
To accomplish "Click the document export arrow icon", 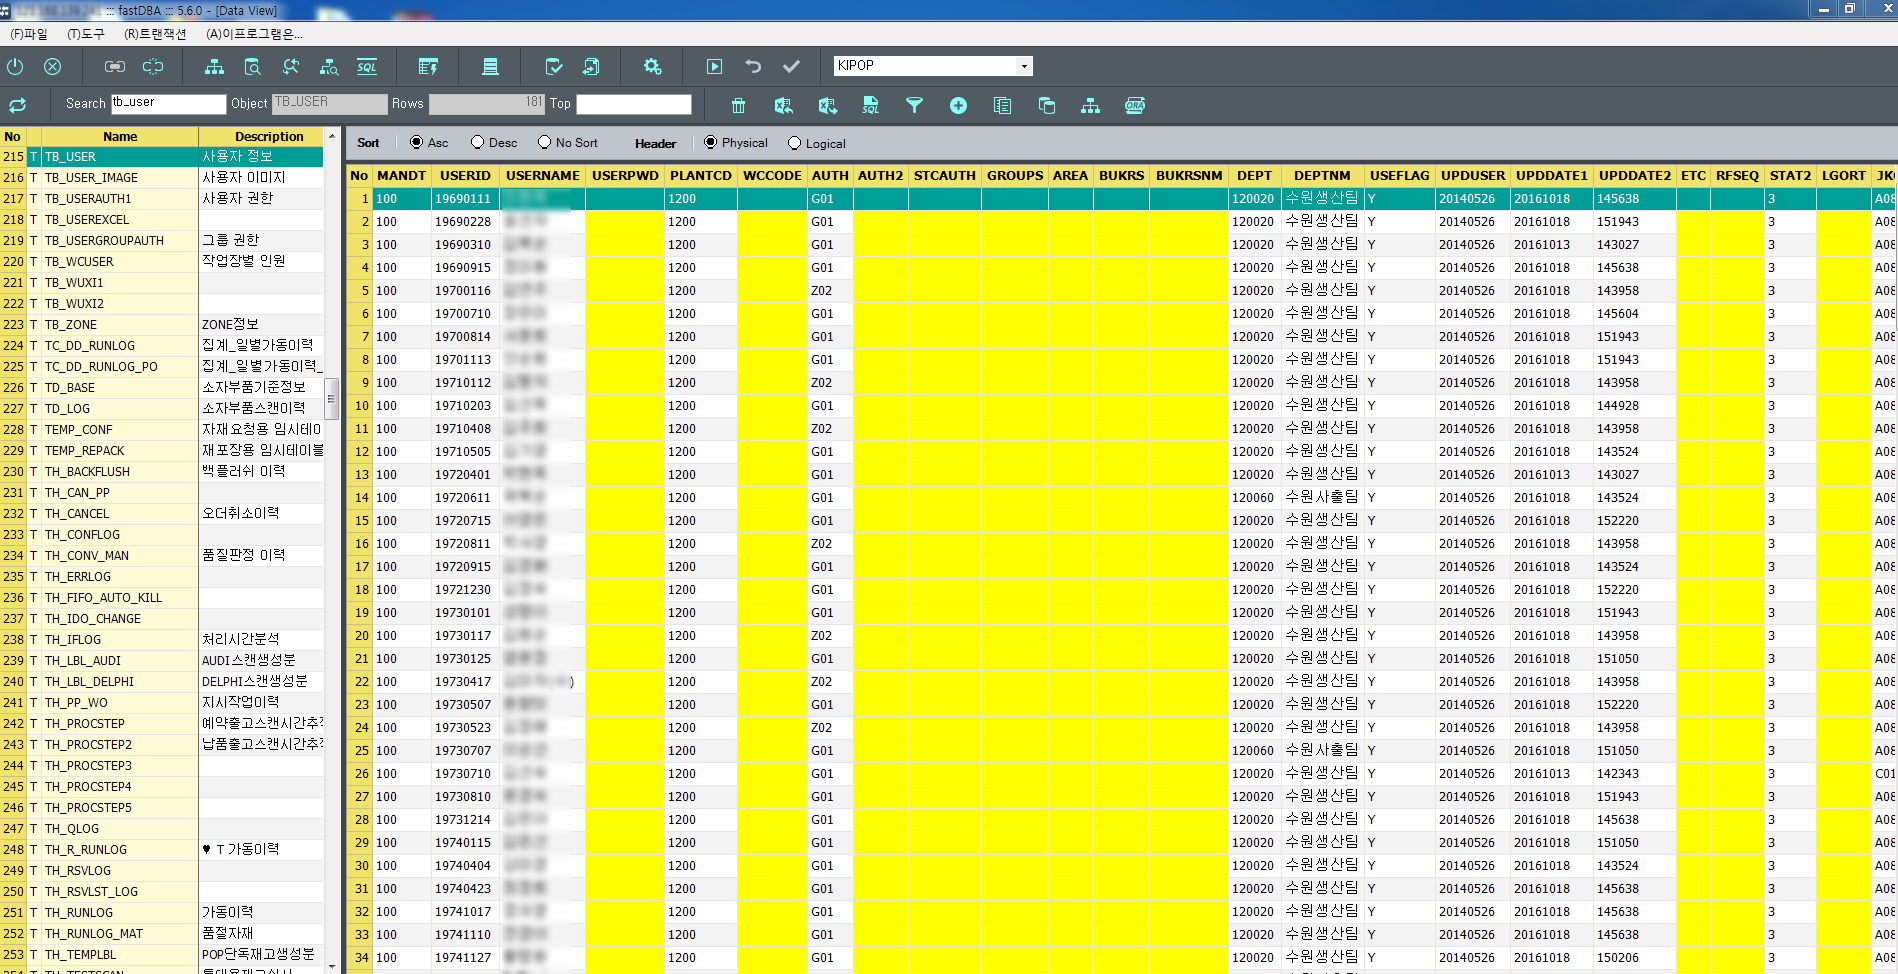I will coord(591,66).
